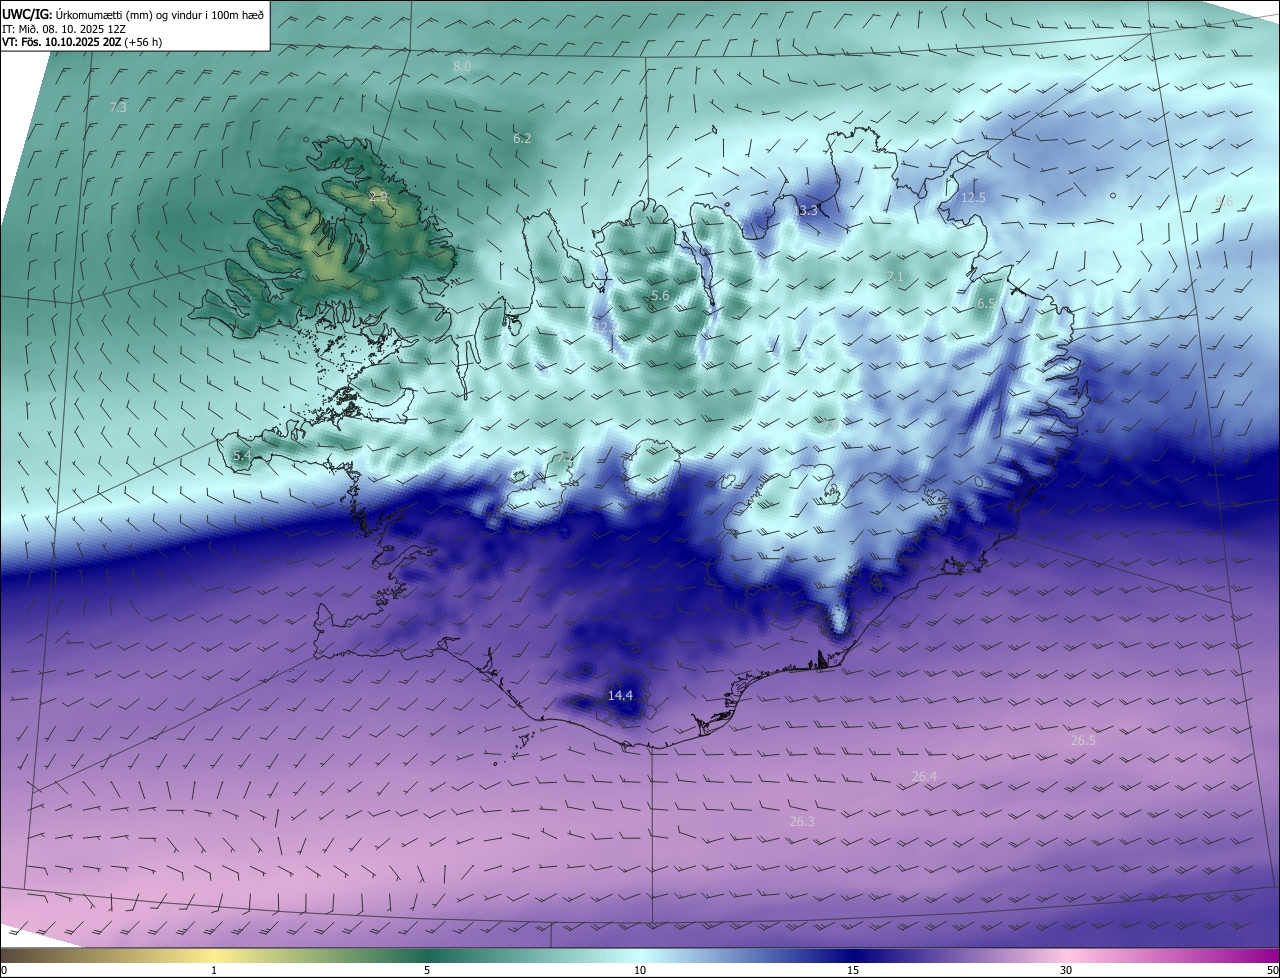The image size is (1280, 978).
Task: Click the colorbar tick label 10
Action: click(640, 970)
